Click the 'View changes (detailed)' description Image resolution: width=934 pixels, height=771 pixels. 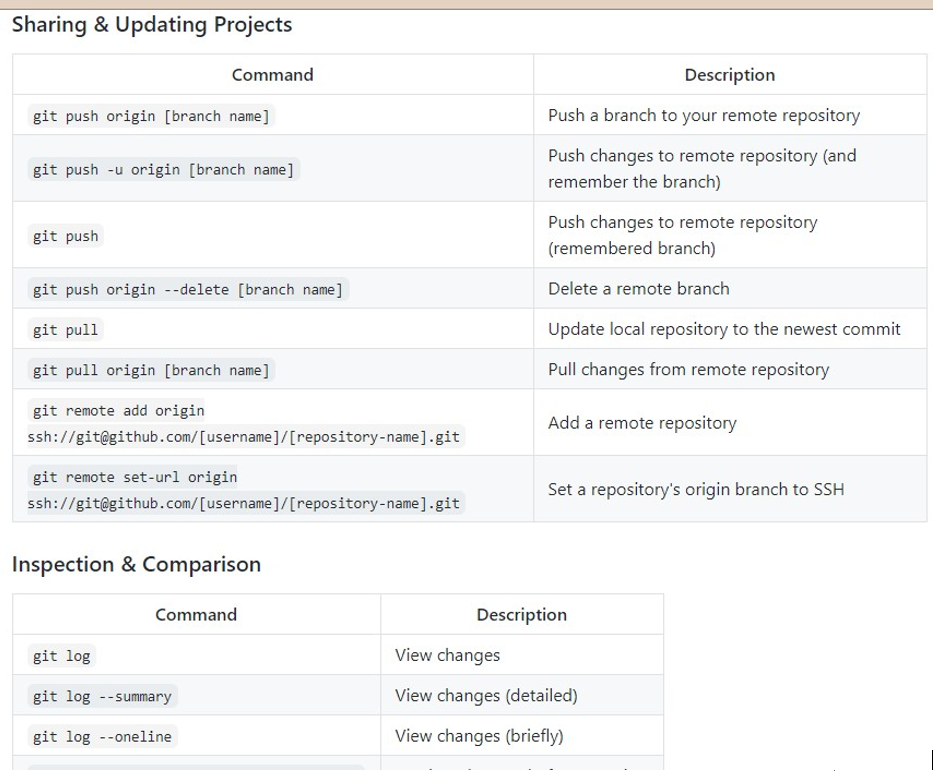486,695
